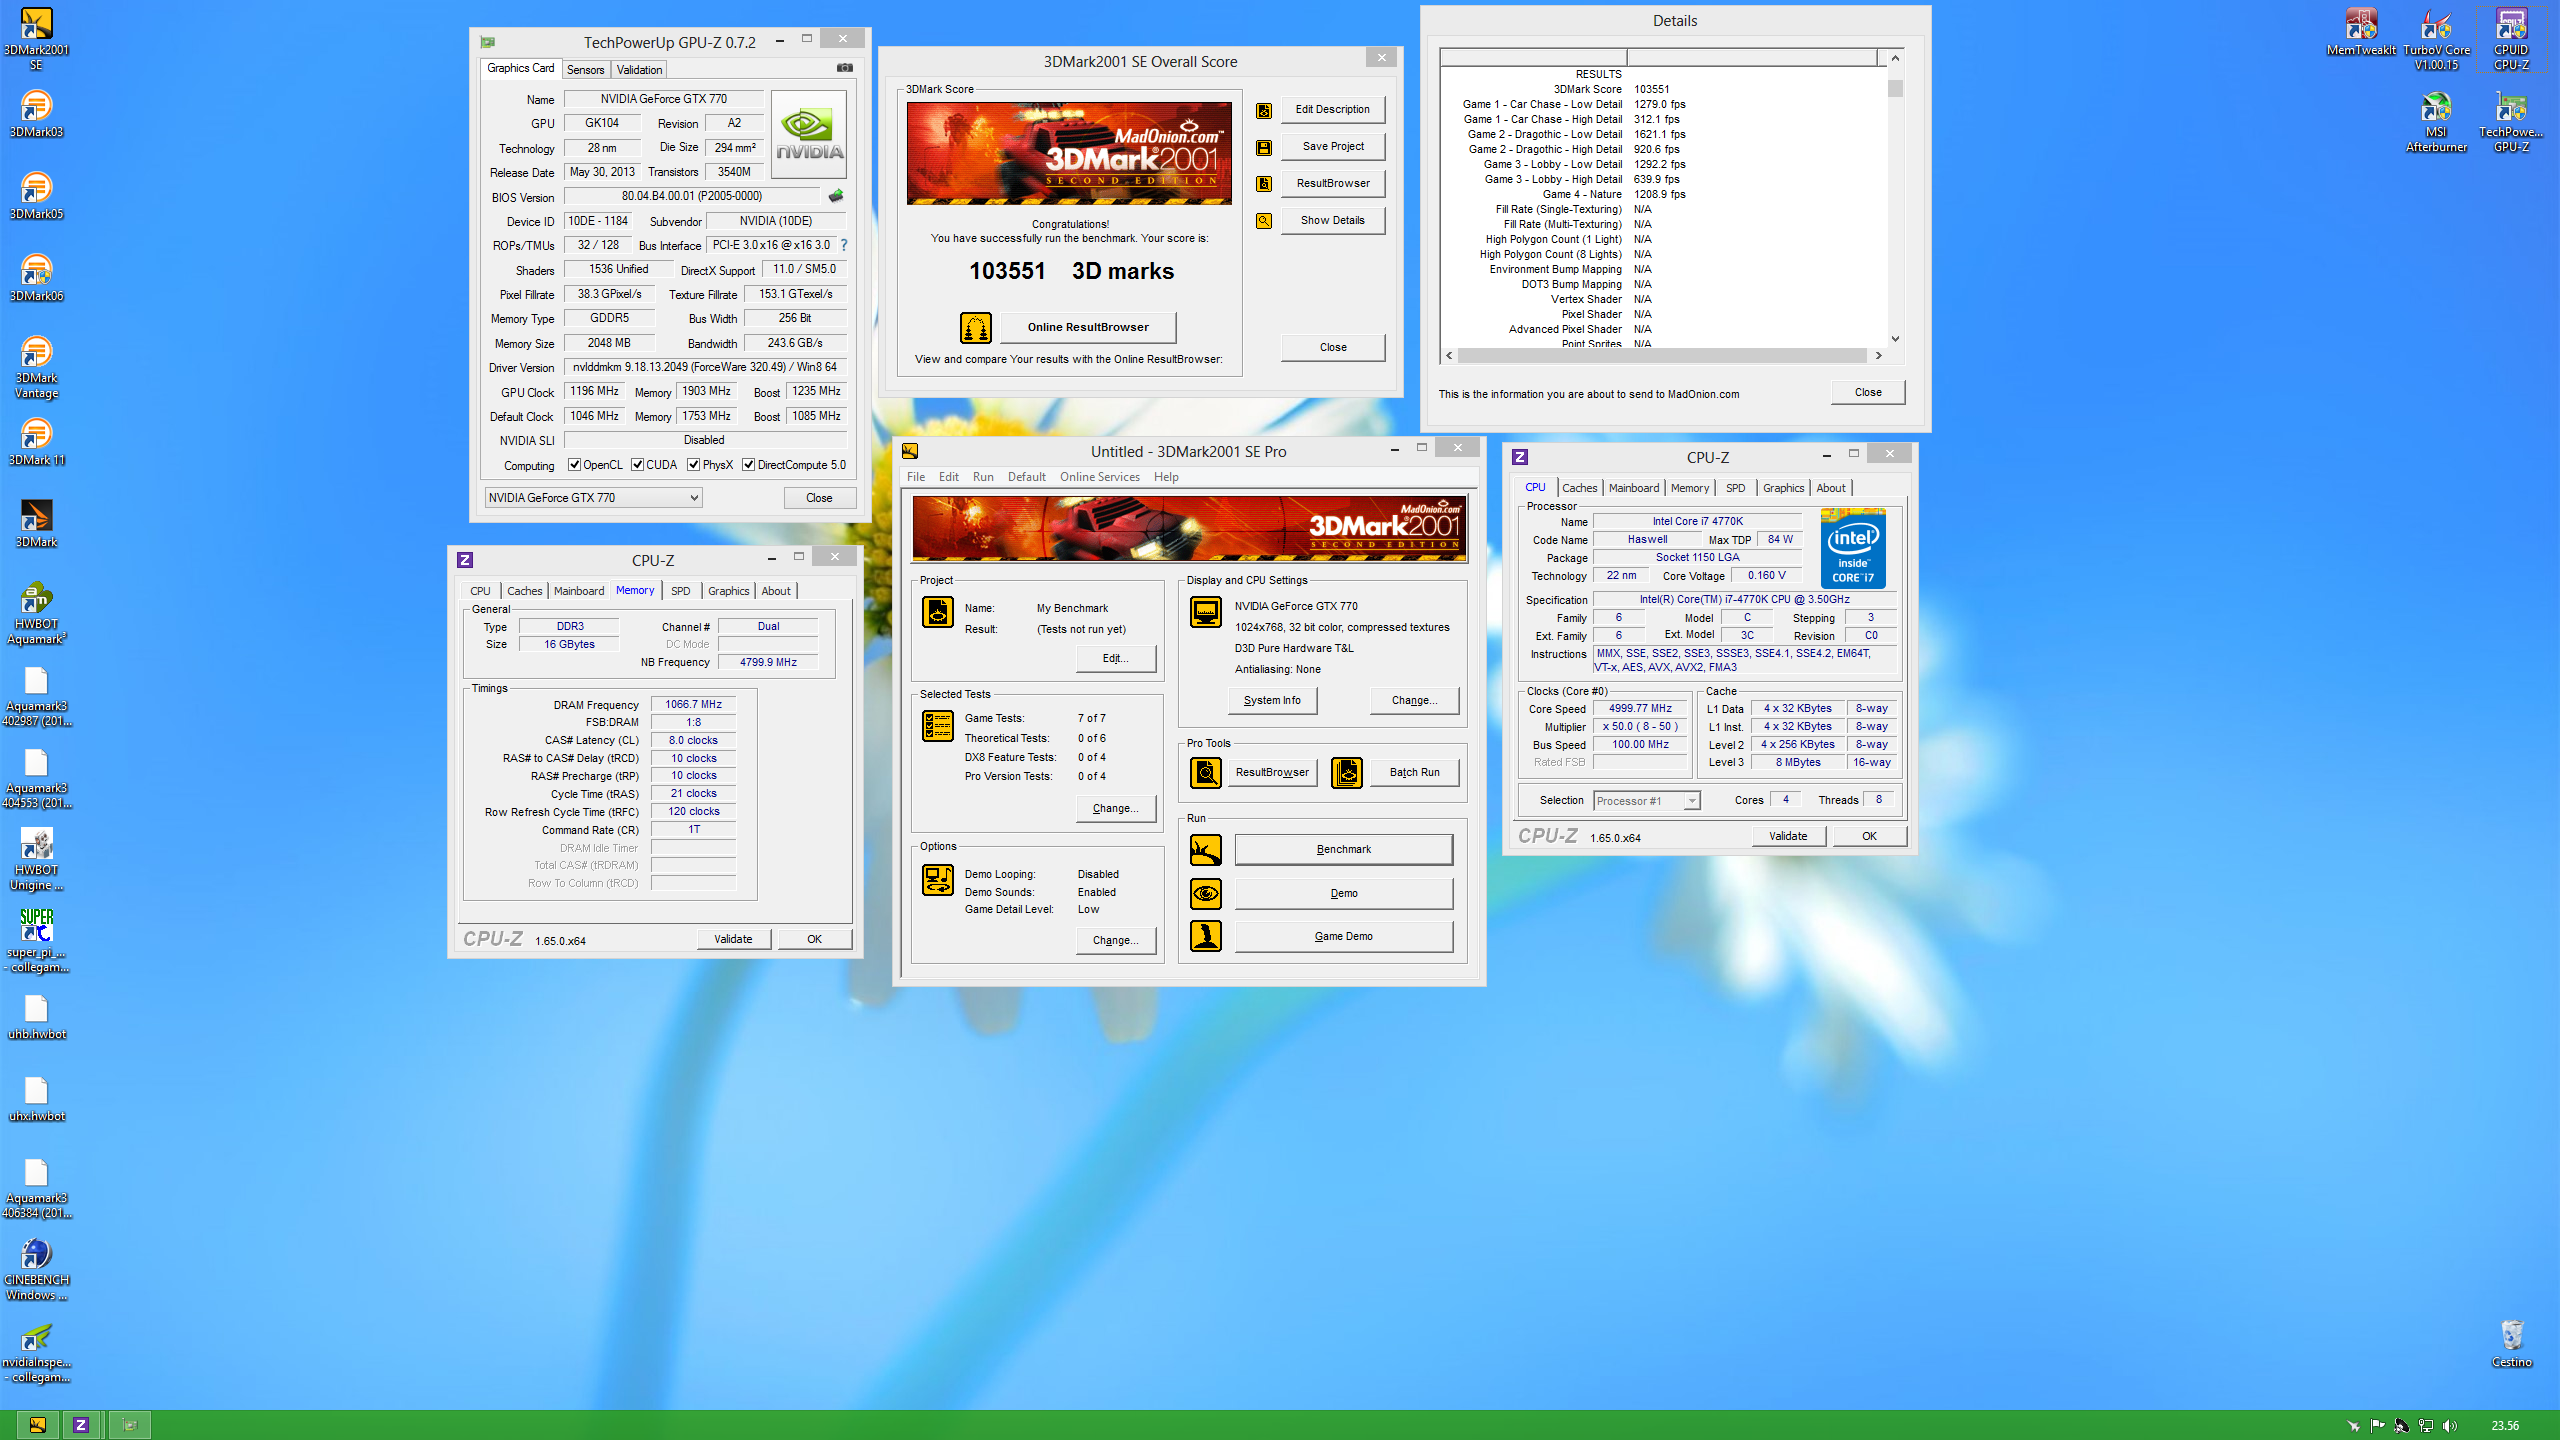Toggle the OpenCL checkbox in GPU-Z
This screenshot has width=2560, height=1440.
pyautogui.click(x=574, y=465)
